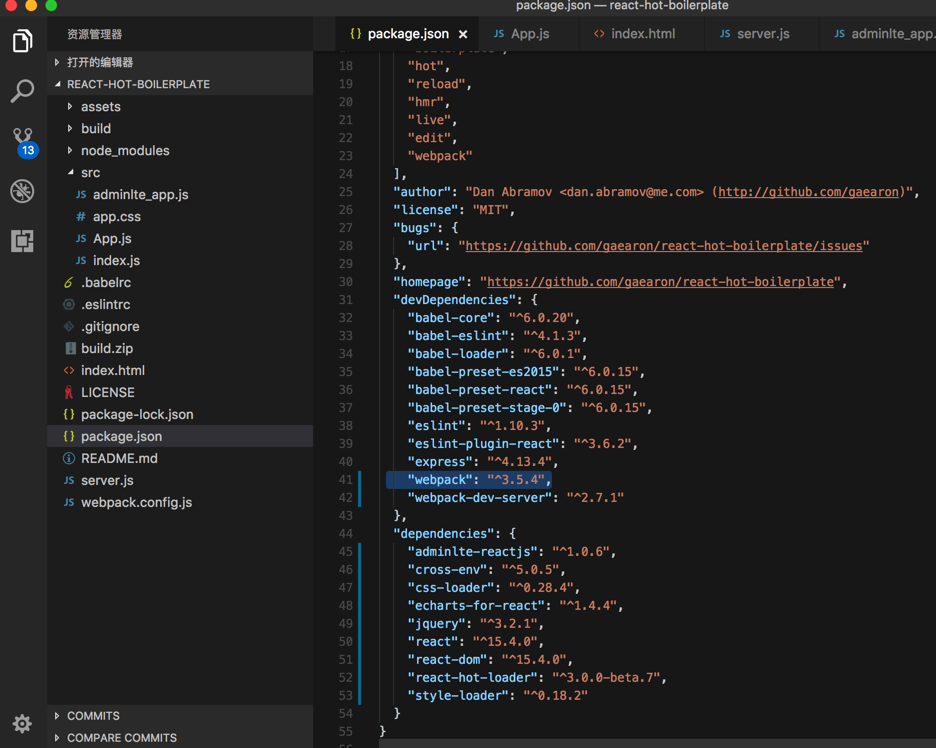The height and width of the screenshot is (748, 936).
Task: Open the Explorer view in activity bar
Action: (22, 41)
